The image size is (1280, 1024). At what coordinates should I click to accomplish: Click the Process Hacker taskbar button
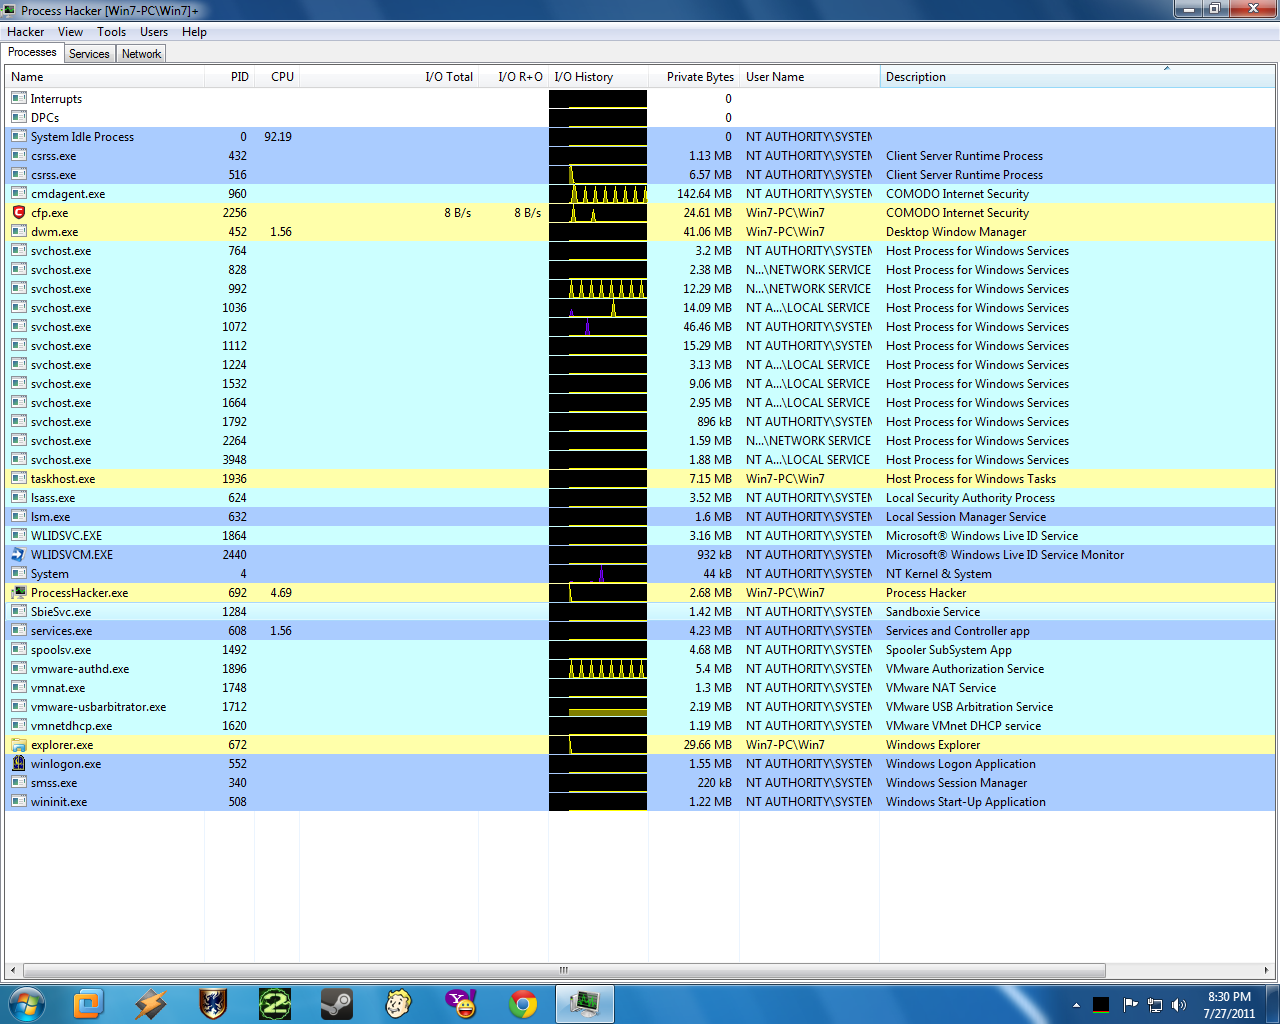pyautogui.click(x=585, y=1004)
